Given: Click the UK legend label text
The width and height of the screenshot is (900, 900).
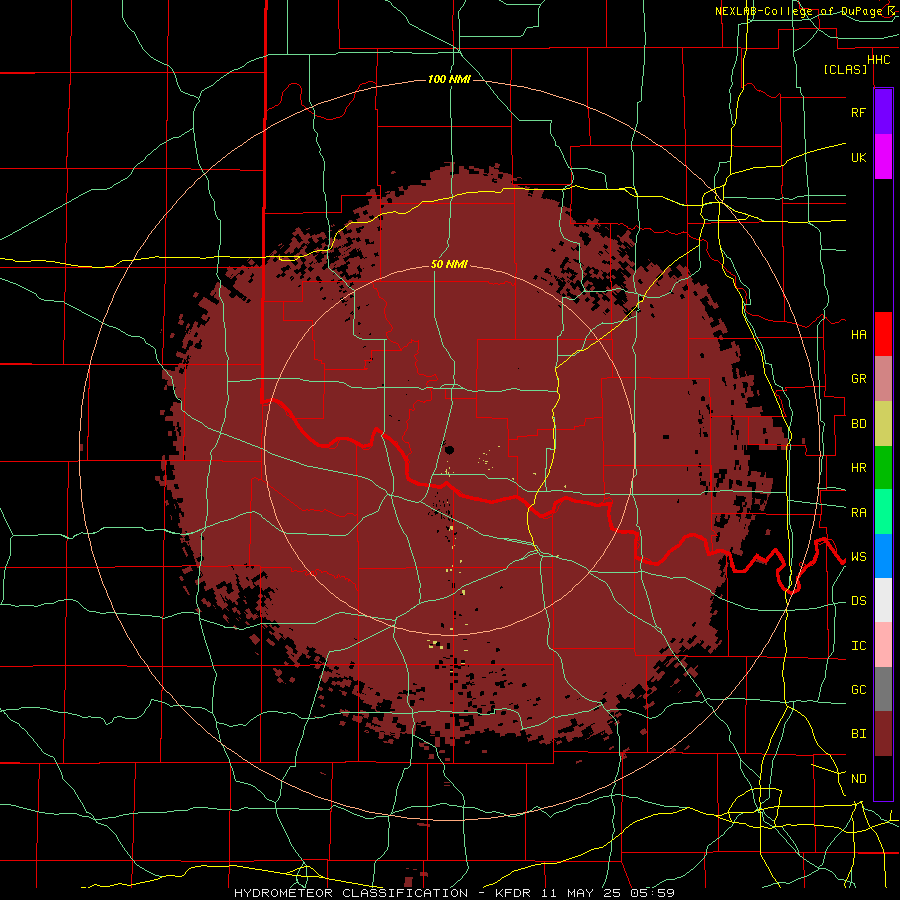Looking at the screenshot, I should 858,157.
